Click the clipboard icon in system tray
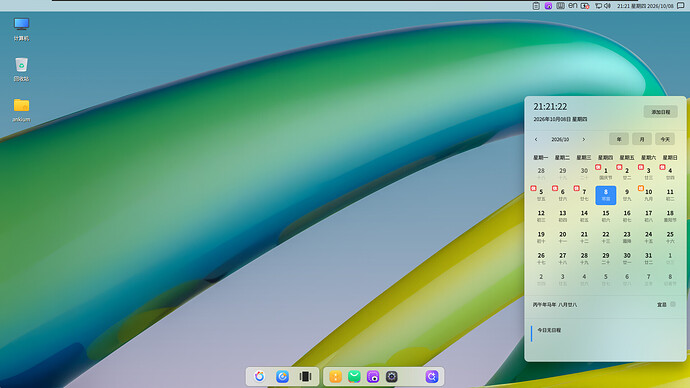Image resolution: width=690 pixels, height=388 pixels. click(x=536, y=6)
